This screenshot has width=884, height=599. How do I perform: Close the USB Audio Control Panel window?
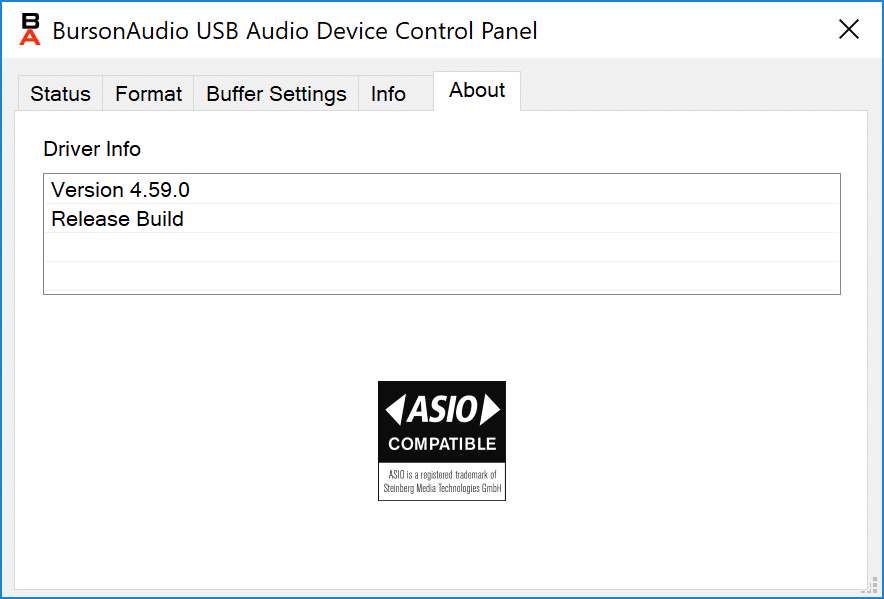(848, 29)
